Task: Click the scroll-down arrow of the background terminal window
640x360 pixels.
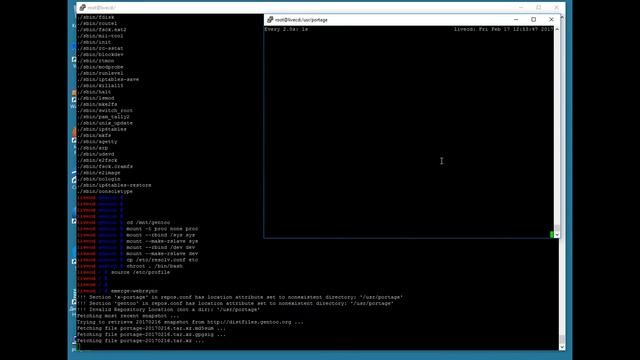Action: (x=562, y=347)
